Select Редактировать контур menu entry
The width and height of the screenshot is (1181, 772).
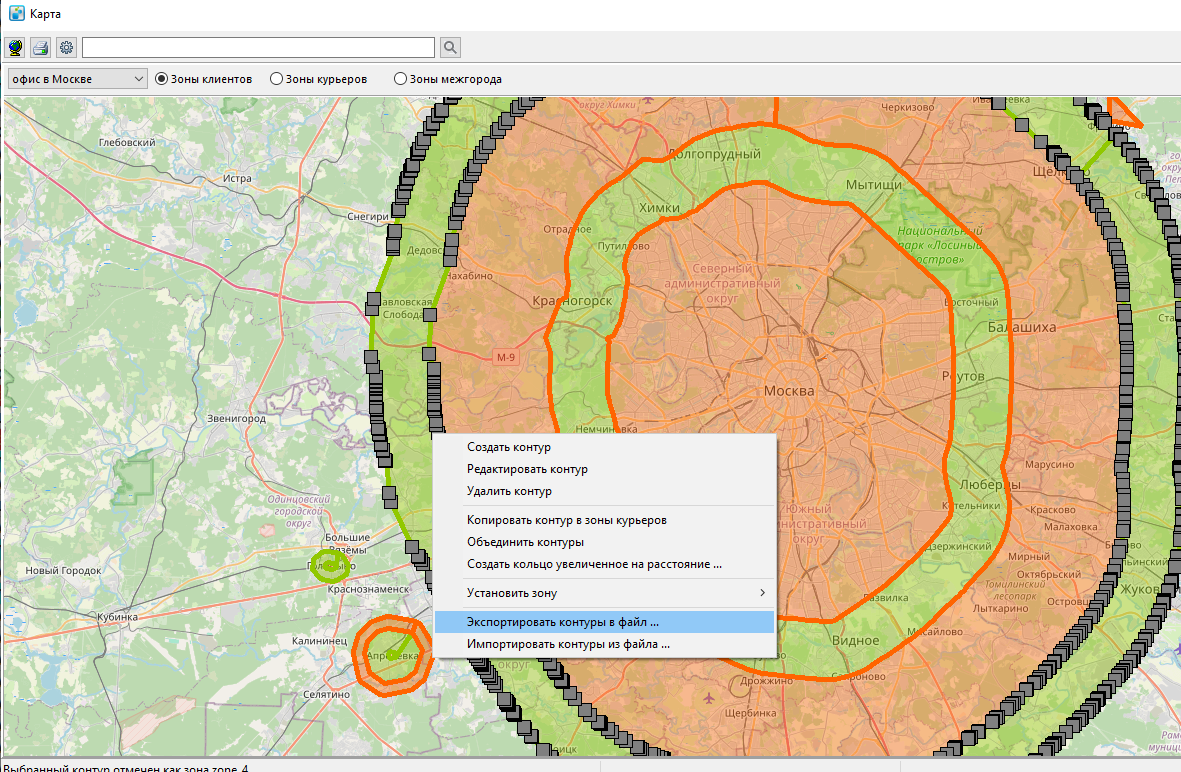point(527,469)
